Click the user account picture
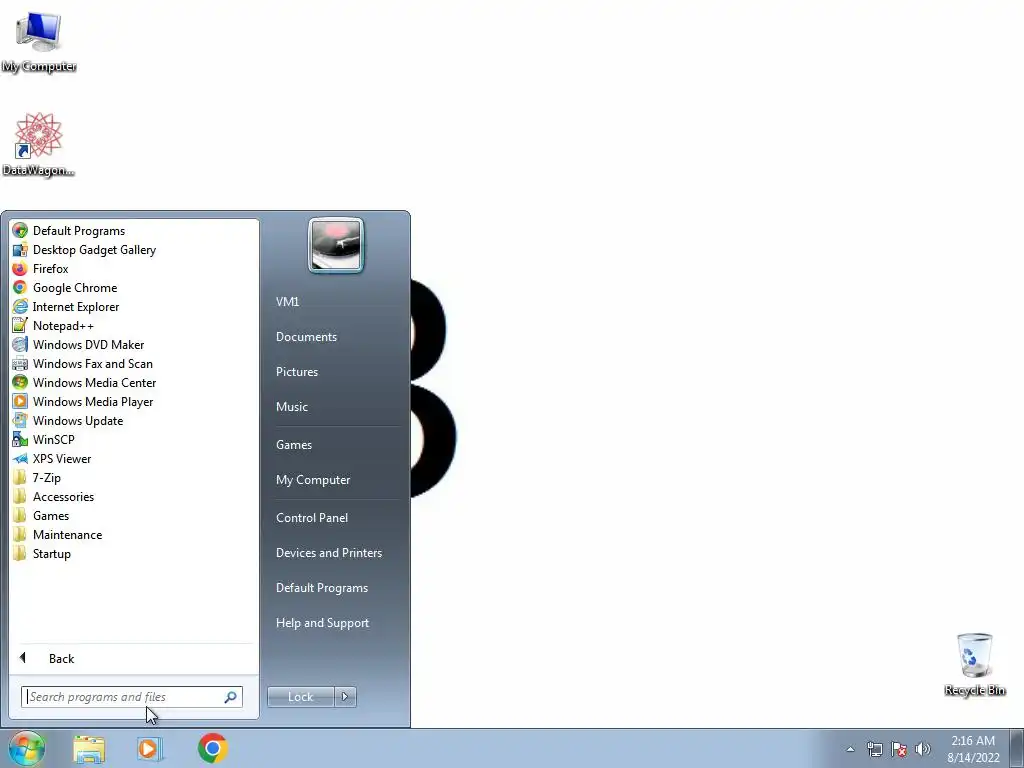The height and width of the screenshot is (768, 1024). click(336, 245)
